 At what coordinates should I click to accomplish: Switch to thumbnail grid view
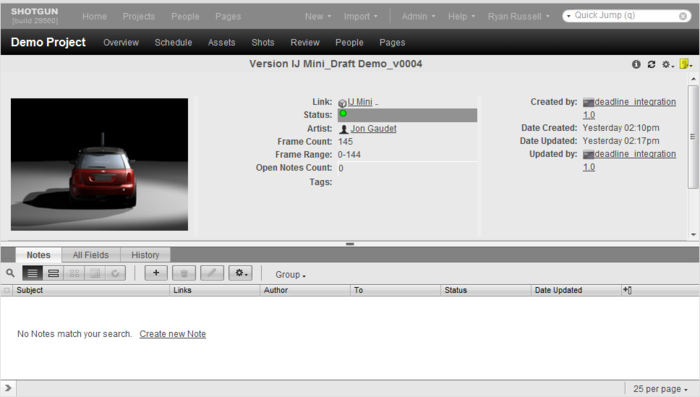click(74, 273)
